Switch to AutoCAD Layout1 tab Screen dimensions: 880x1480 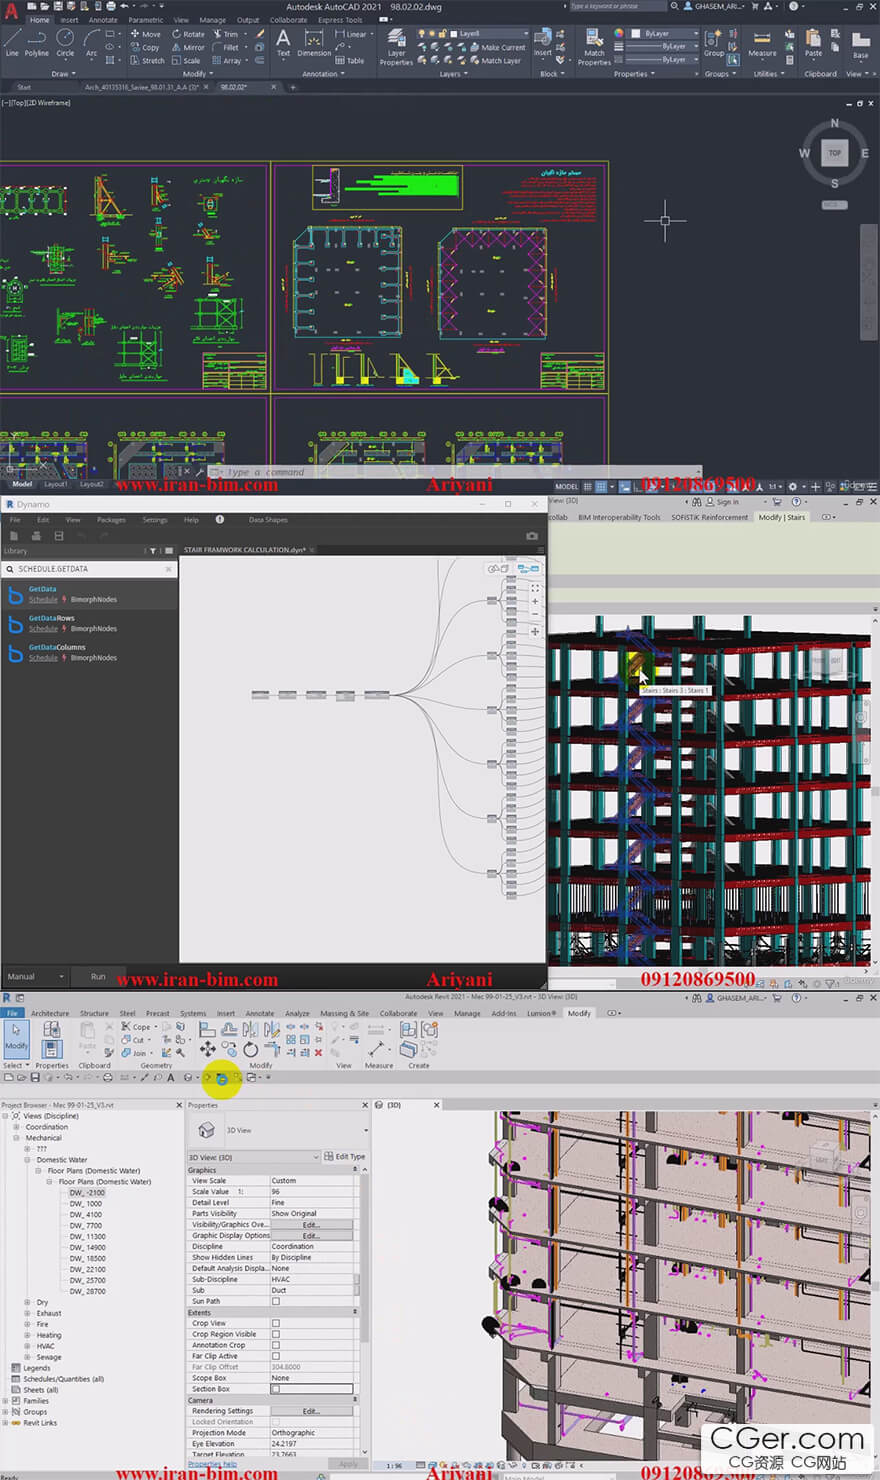point(56,484)
